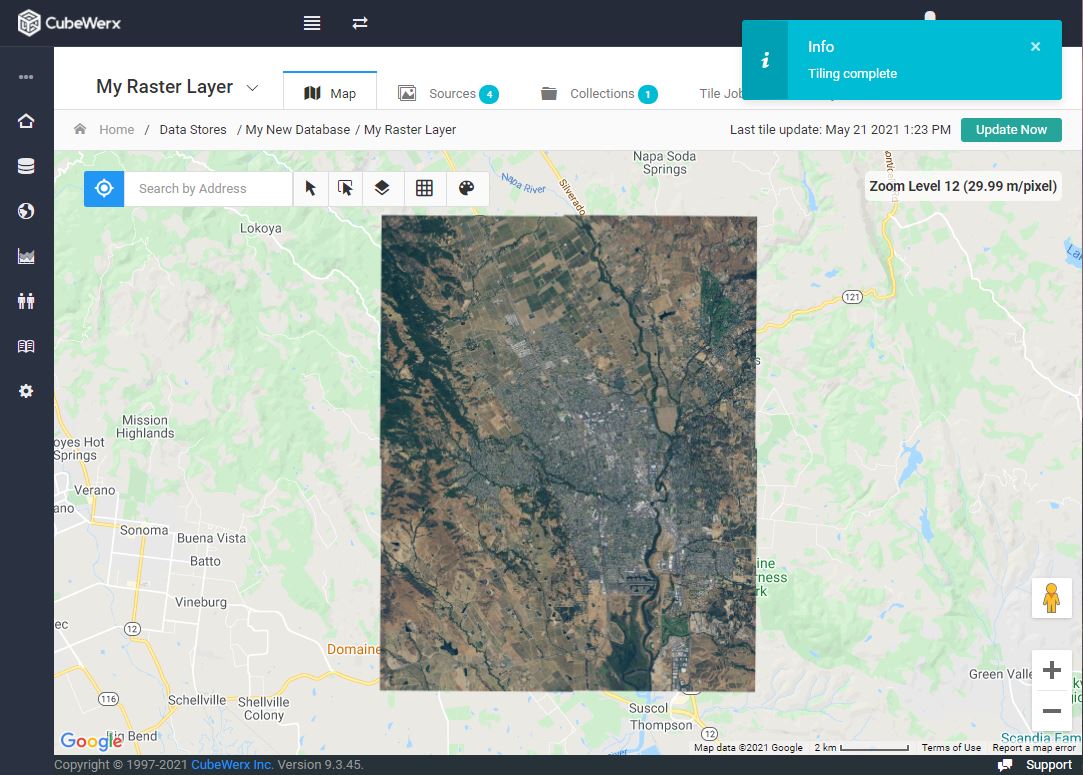The width and height of the screenshot is (1083, 775).
Task: Click the Home breadcrumb link
Action: (117, 129)
